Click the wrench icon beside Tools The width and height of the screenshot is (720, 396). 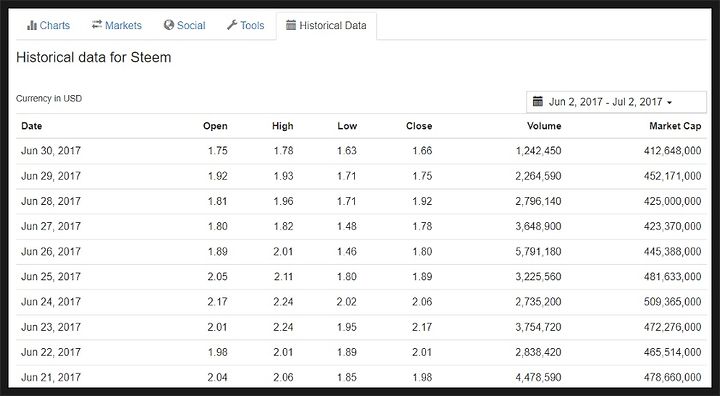coord(232,25)
